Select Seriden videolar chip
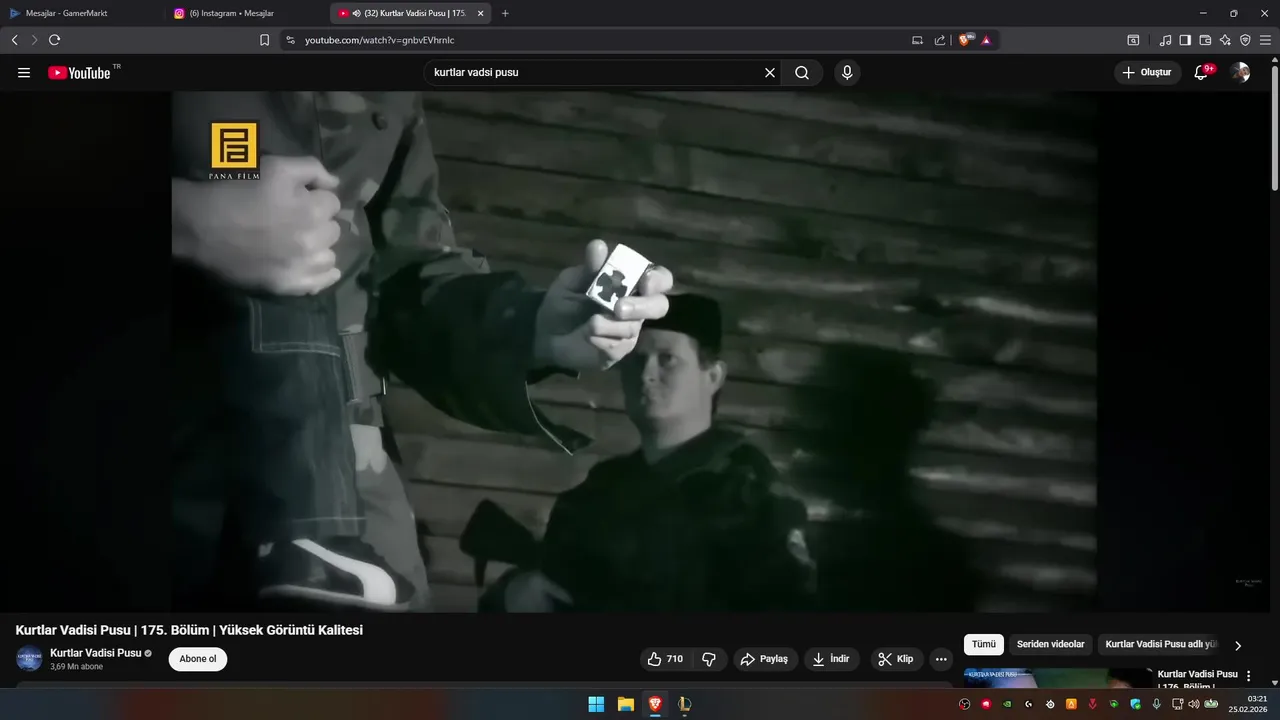Viewport: 1280px width, 720px height. pos(1050,645)
